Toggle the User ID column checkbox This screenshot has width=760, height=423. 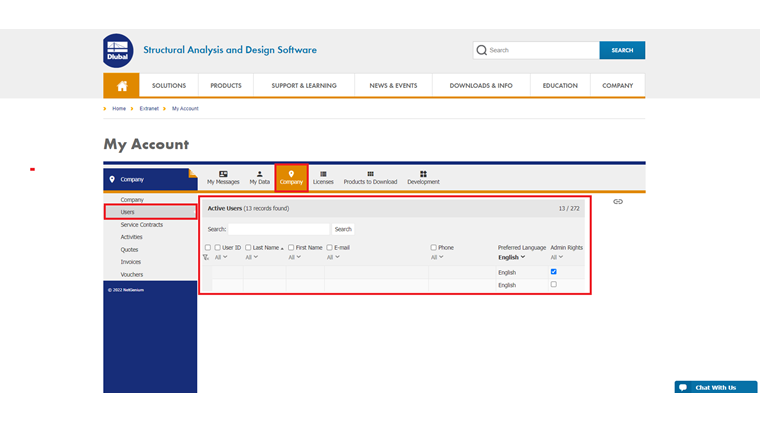click(218, 248)
